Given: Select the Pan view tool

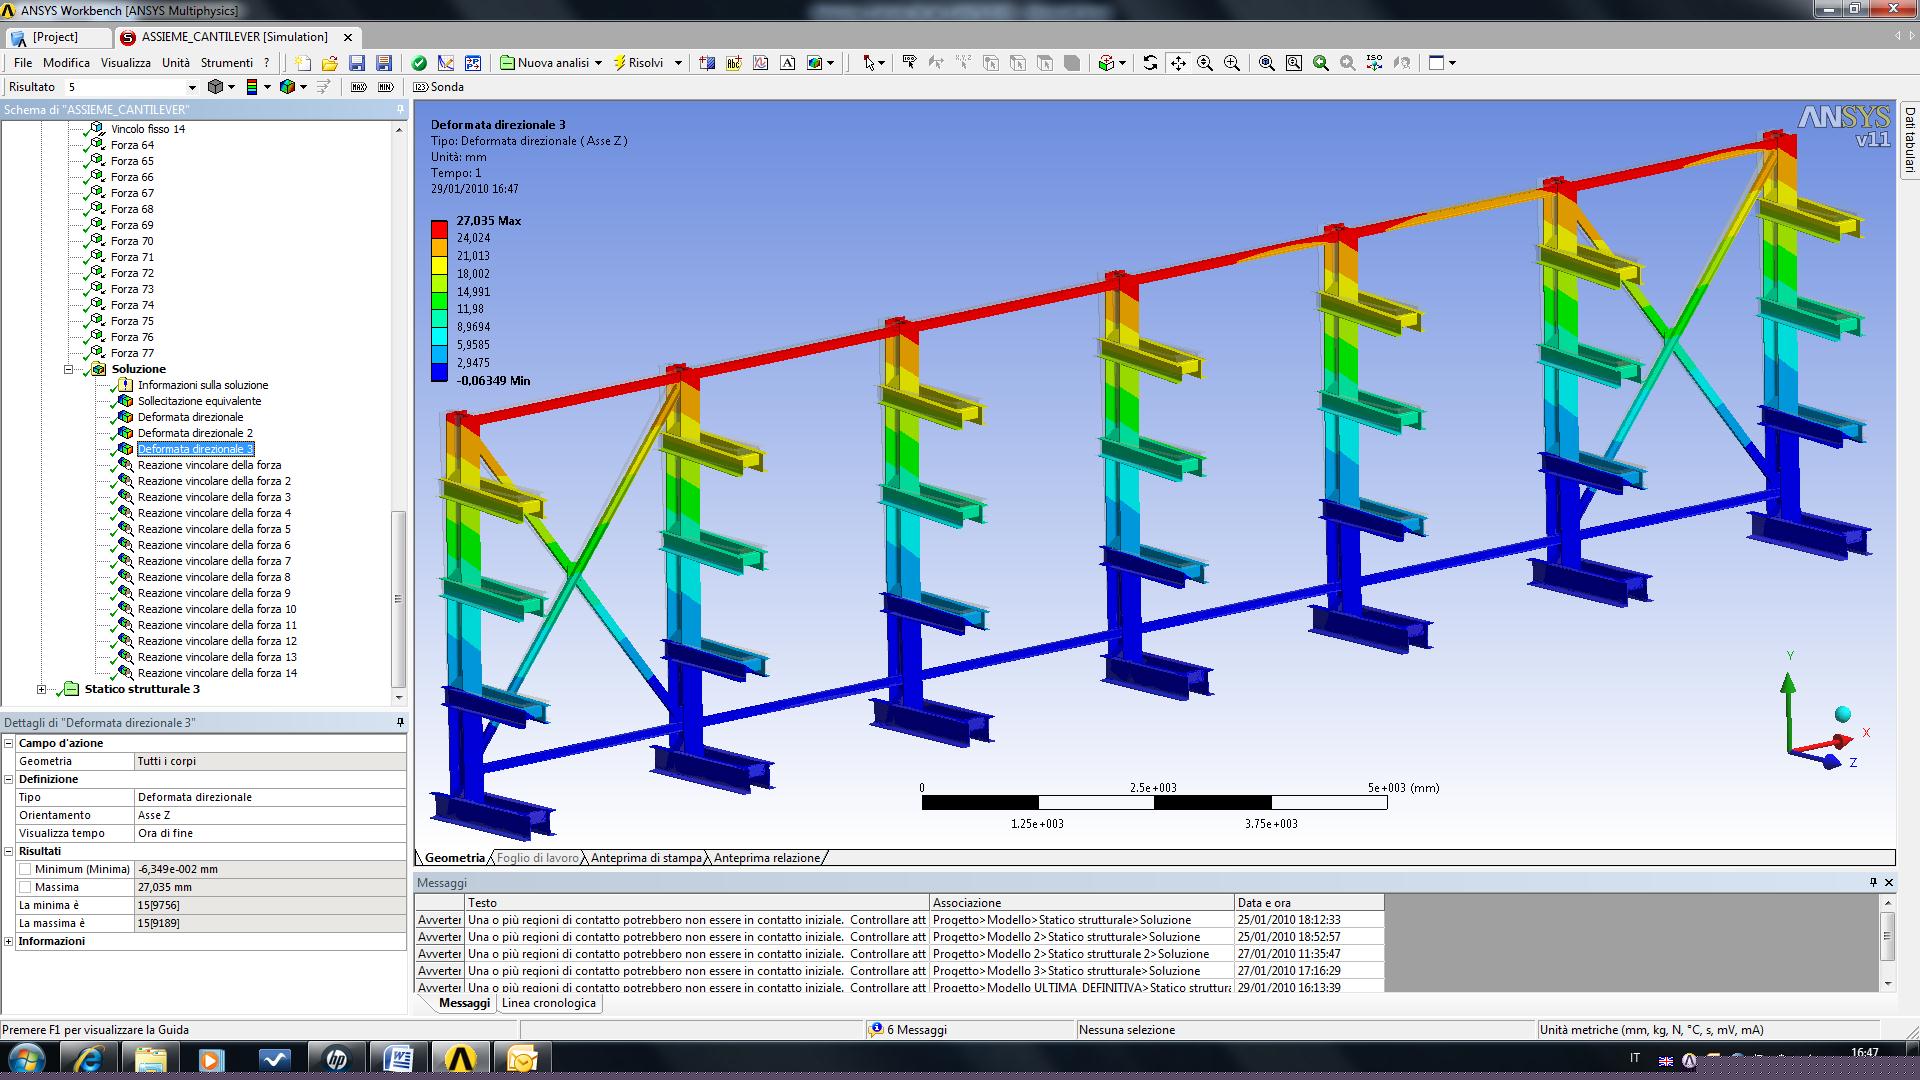Looking at the screenshot, I should pyautogui.click(x=1178, y=63).
